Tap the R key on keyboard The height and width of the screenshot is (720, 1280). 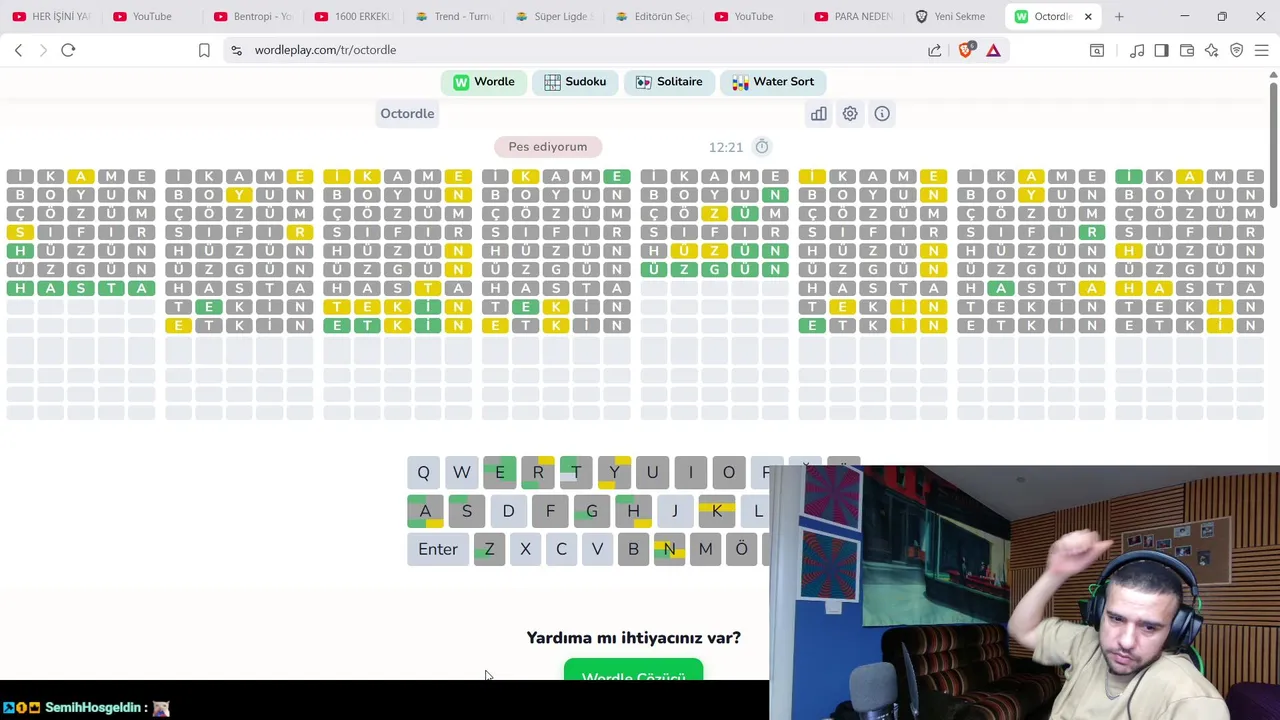coord(538,473)
